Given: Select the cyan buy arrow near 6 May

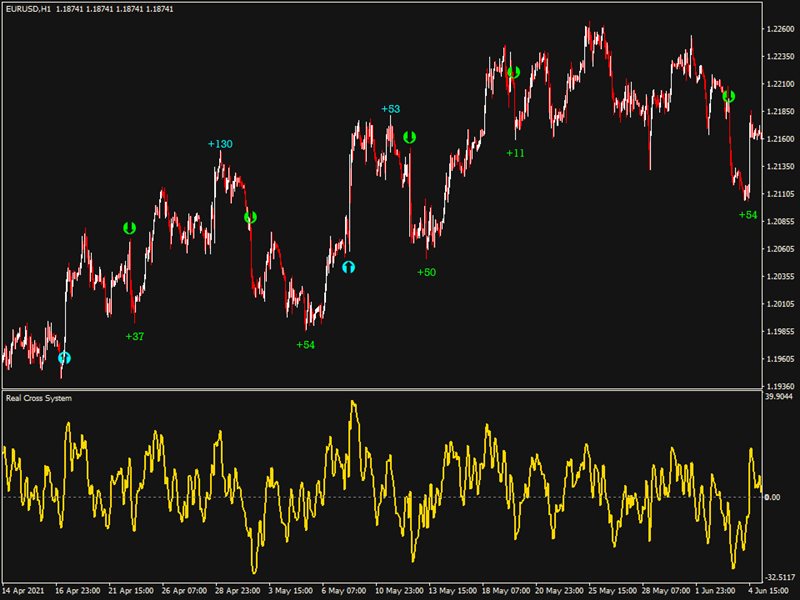Looking at the screenshot, I should [x=349, y=267].
